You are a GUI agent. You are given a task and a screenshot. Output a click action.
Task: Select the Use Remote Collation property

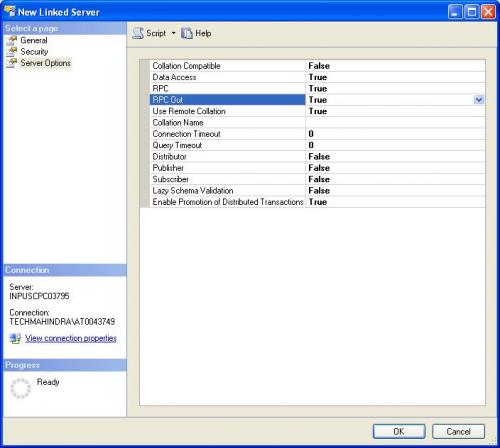coord(189,111)
